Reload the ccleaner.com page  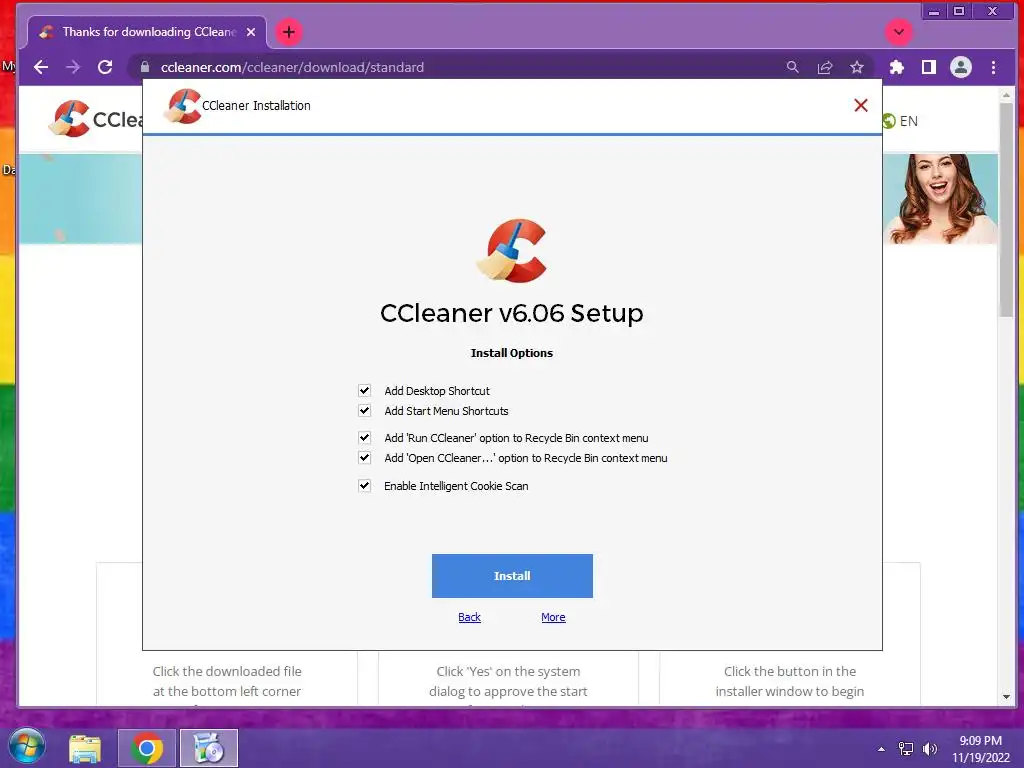coord(105,67)
